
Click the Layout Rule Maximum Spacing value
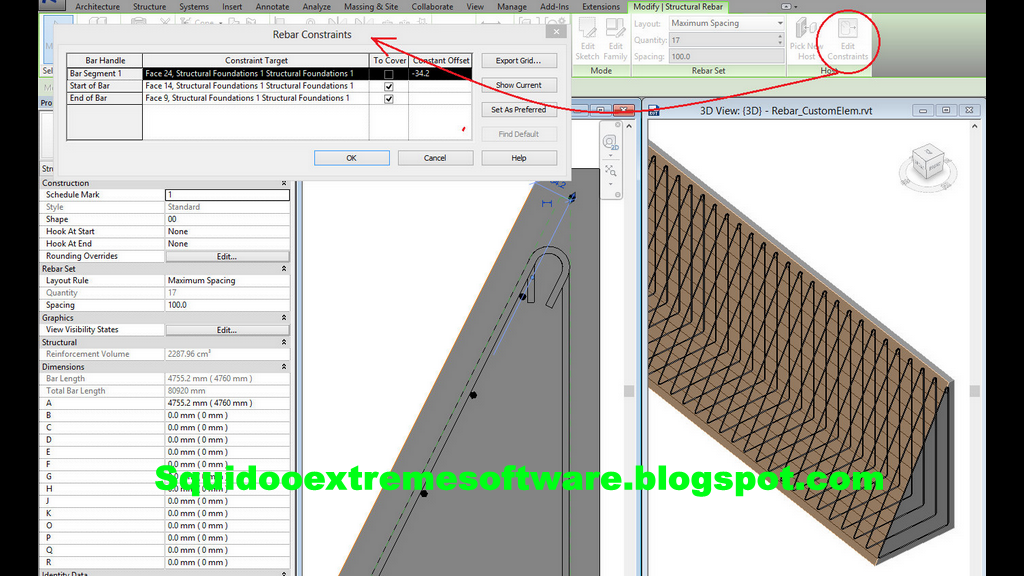click(x=227, y=281)
